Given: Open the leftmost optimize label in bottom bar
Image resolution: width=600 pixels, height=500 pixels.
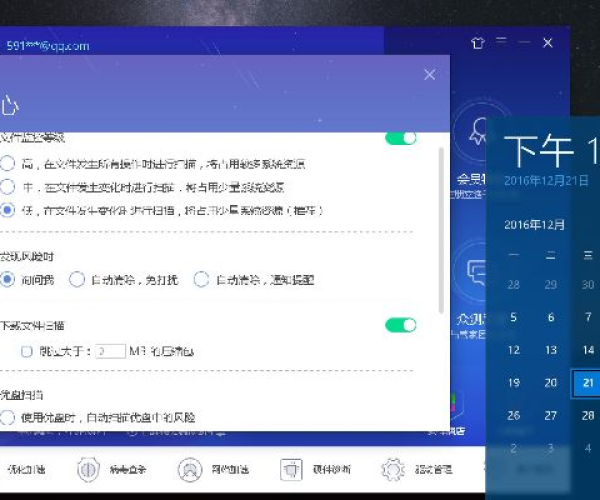Looking at the screenshot, I should (x=26, y=469).
